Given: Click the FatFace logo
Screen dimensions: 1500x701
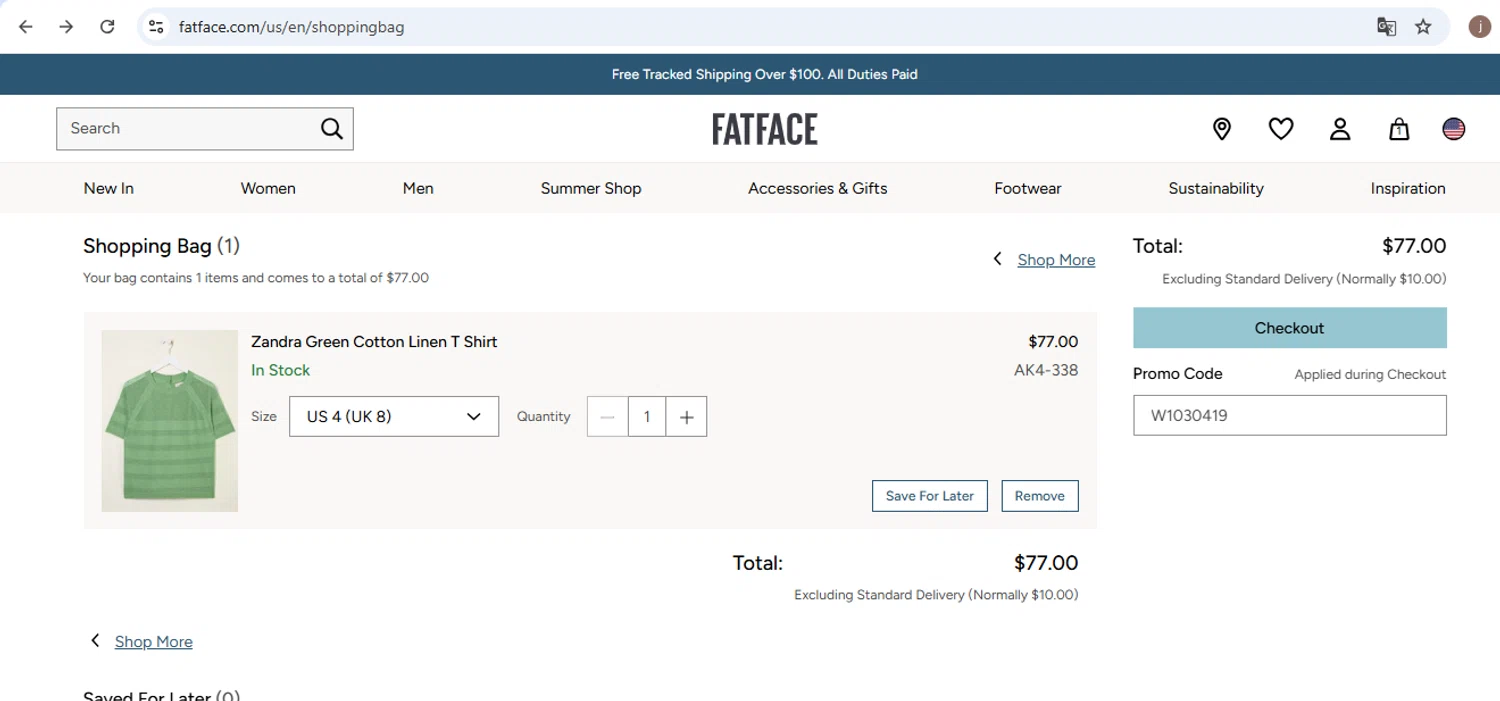Looking at the screenshot, I should pos(765,129).
